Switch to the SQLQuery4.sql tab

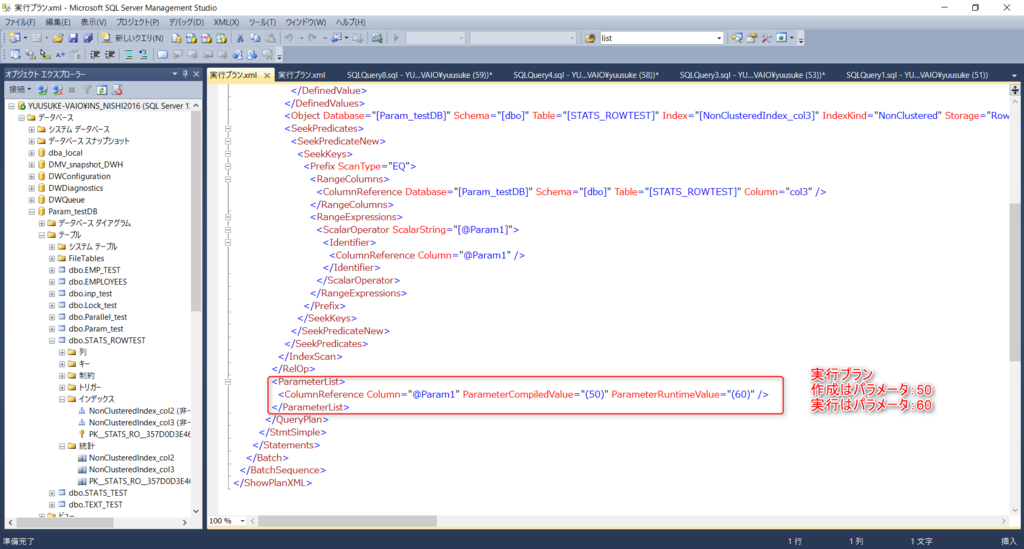click(x=586, y=75)
